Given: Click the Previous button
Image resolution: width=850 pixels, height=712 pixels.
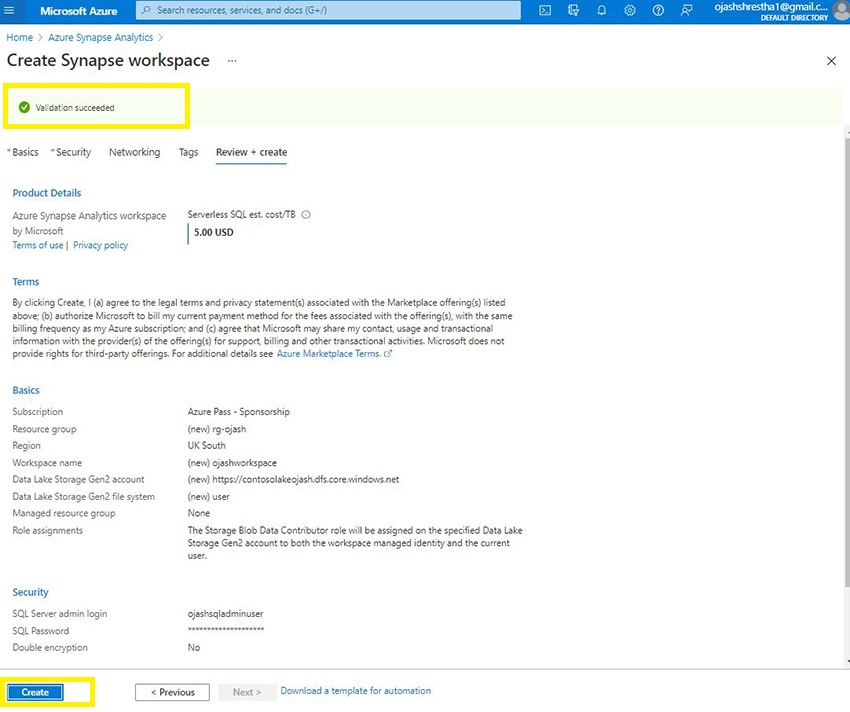Looking at the screenshot, I should [x=172, y=692].
